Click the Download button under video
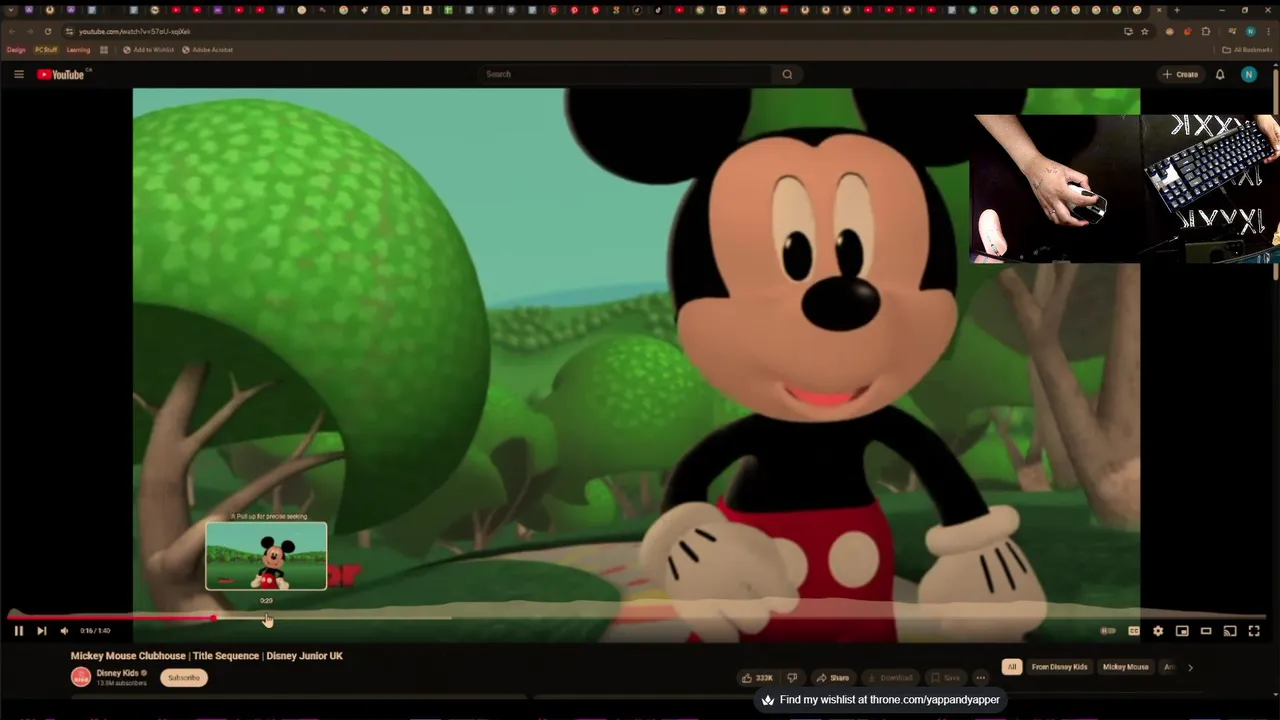Screen dimensions: 1280x720 pos(890,678)
